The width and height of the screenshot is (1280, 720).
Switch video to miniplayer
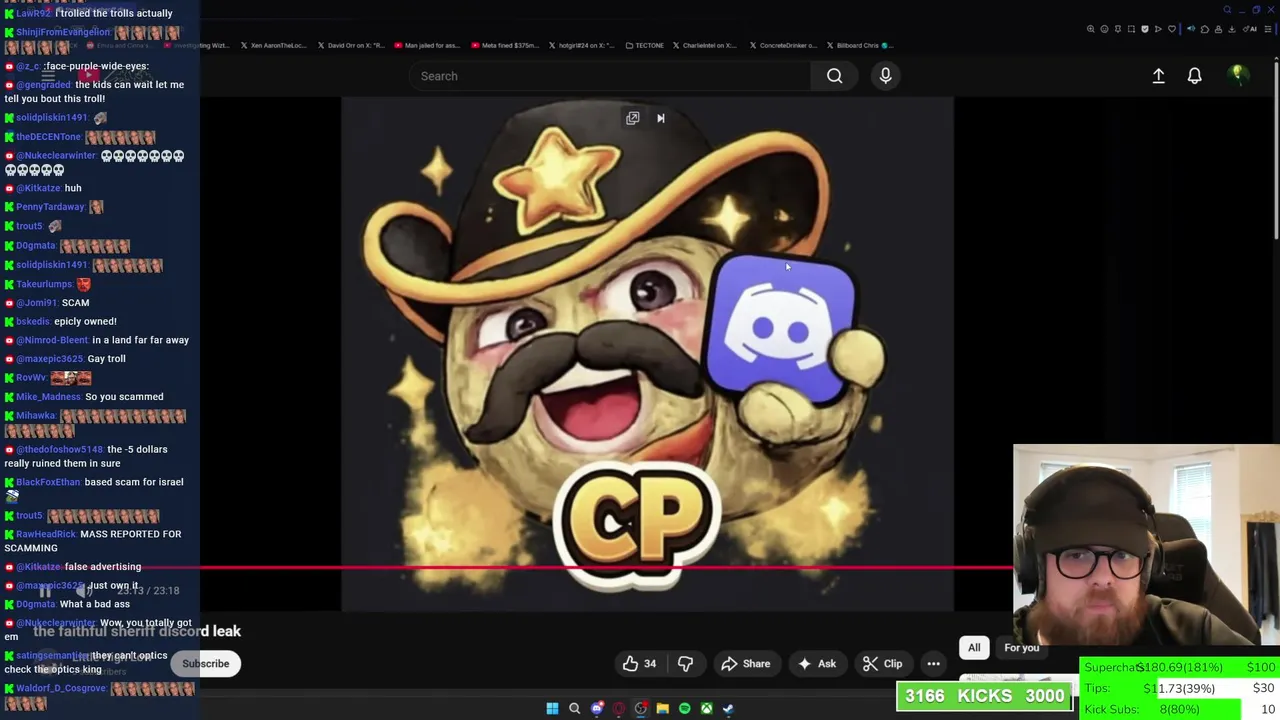[x=632, y=118]
